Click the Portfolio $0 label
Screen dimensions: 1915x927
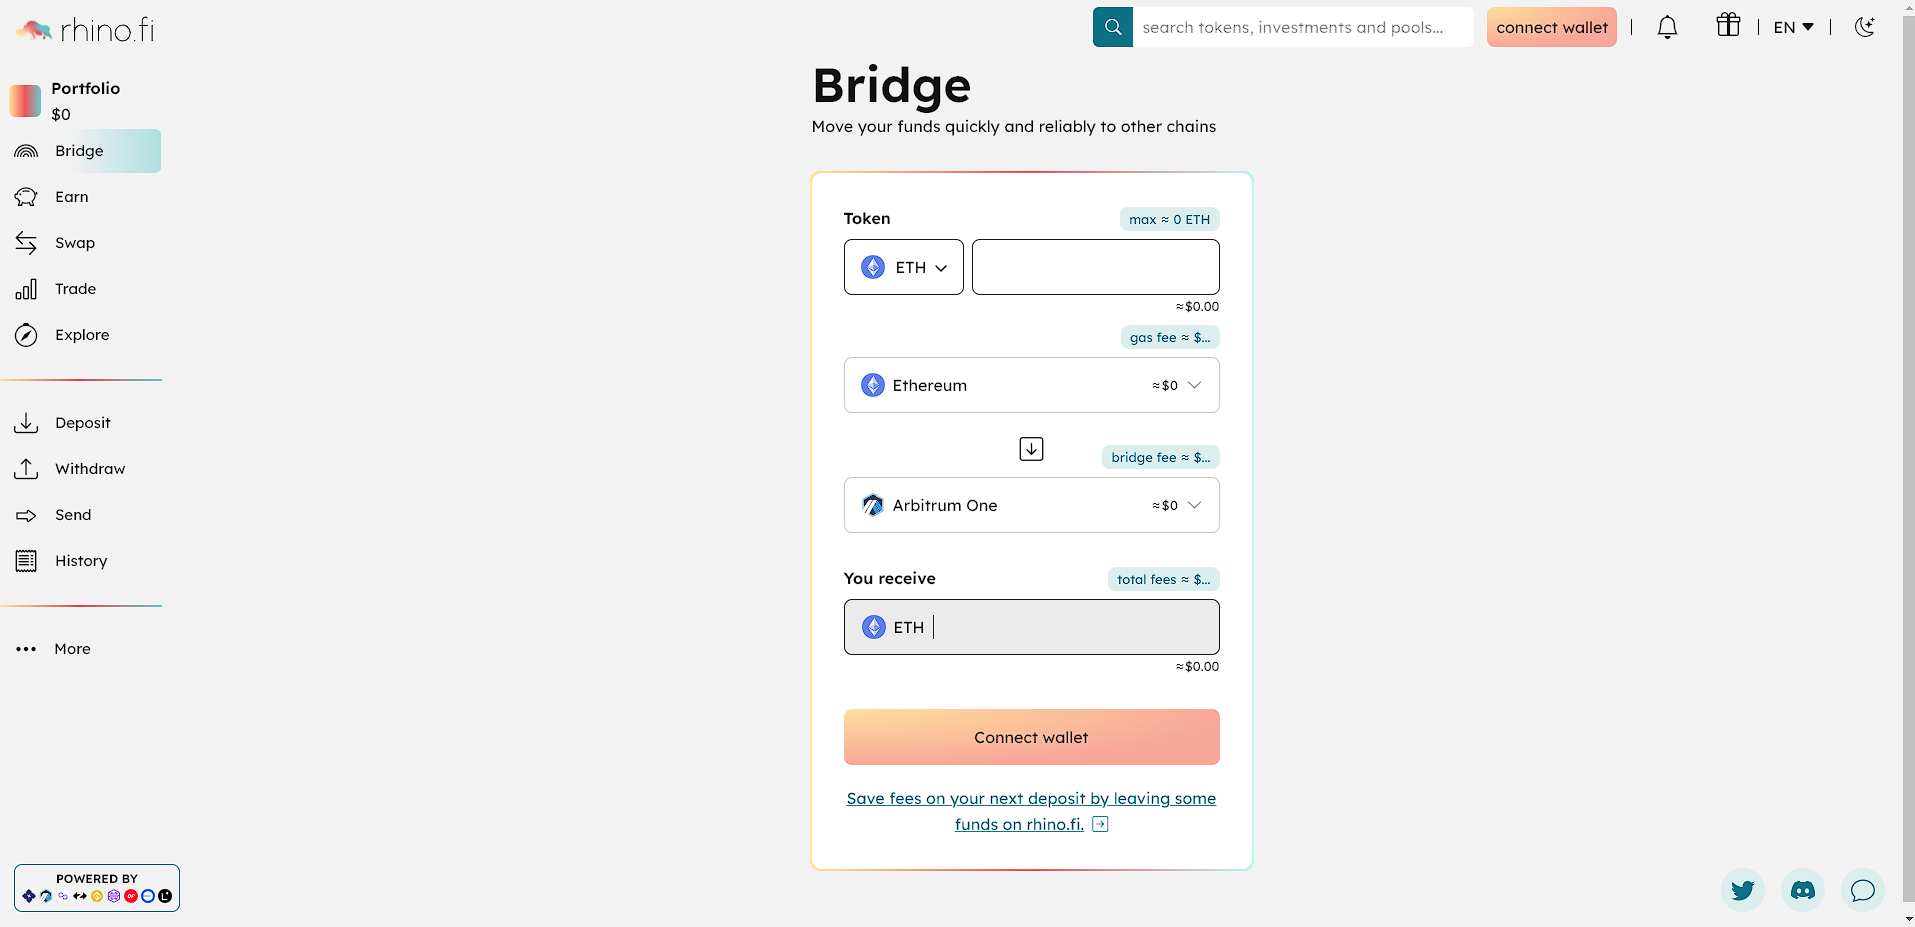coord(86,101)
